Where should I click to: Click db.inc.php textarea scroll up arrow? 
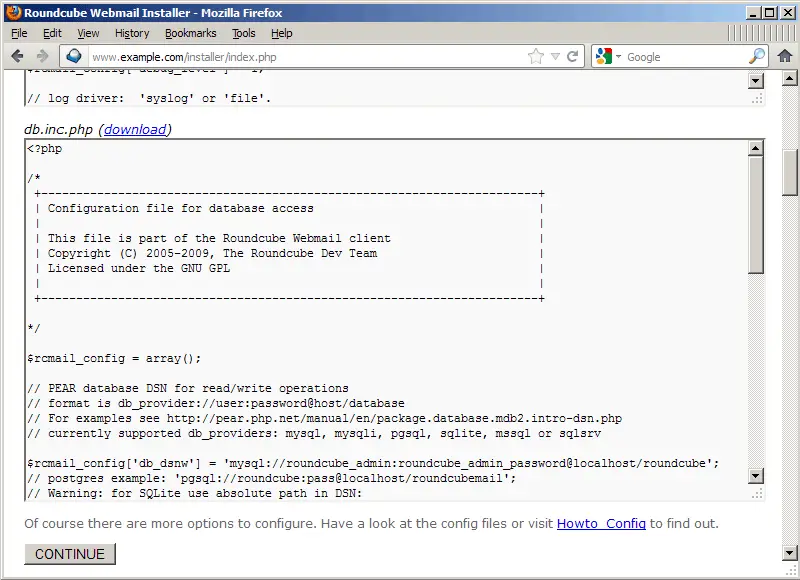click(x=756, y=148)
